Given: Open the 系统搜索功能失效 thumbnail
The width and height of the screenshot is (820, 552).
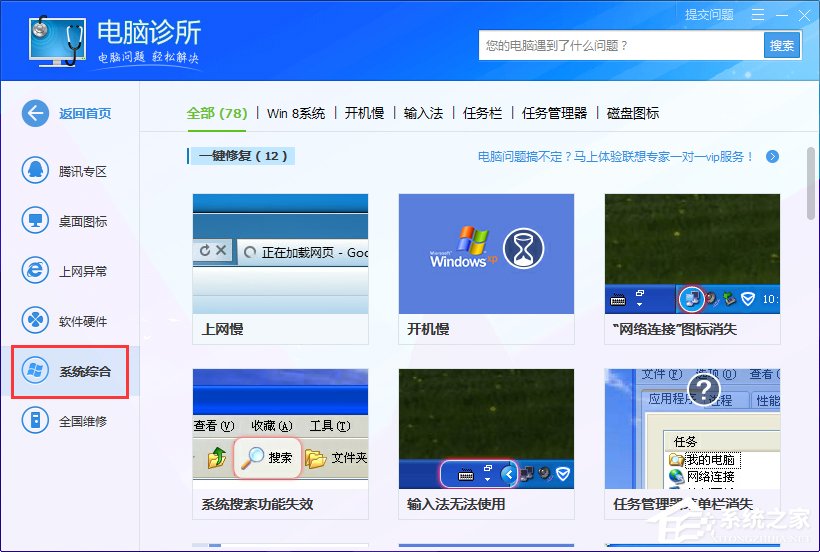Looking at the screenshot, I should [280, 429].
